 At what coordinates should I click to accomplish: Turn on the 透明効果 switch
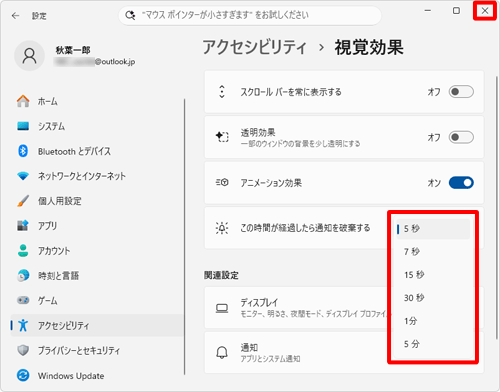pos(461,137)
